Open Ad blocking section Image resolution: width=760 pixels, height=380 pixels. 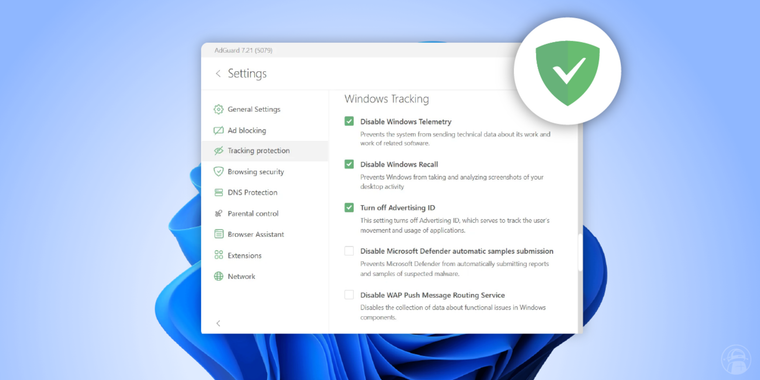point(265,130)
